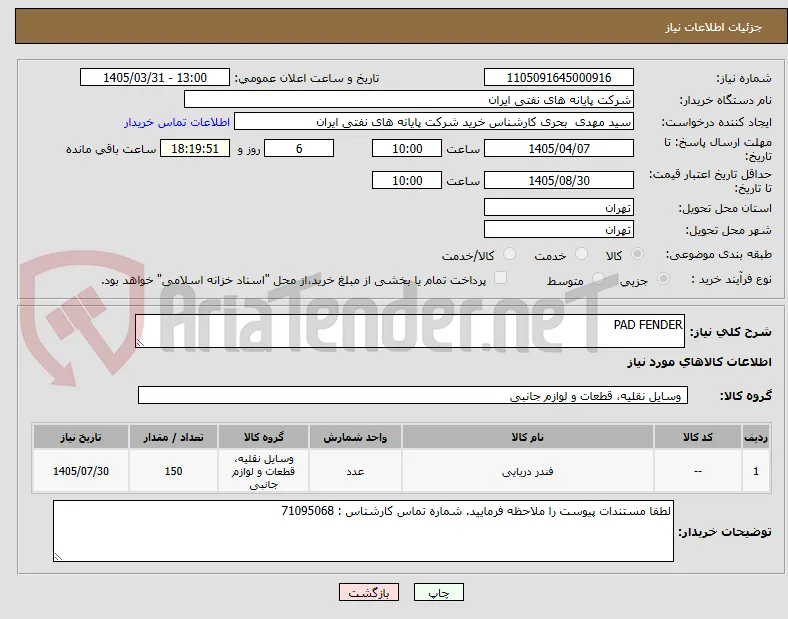Click the delivery city field تهران
Image resolution: width=788 pixels, height=619 pixels.
click(x=559, y=230)
